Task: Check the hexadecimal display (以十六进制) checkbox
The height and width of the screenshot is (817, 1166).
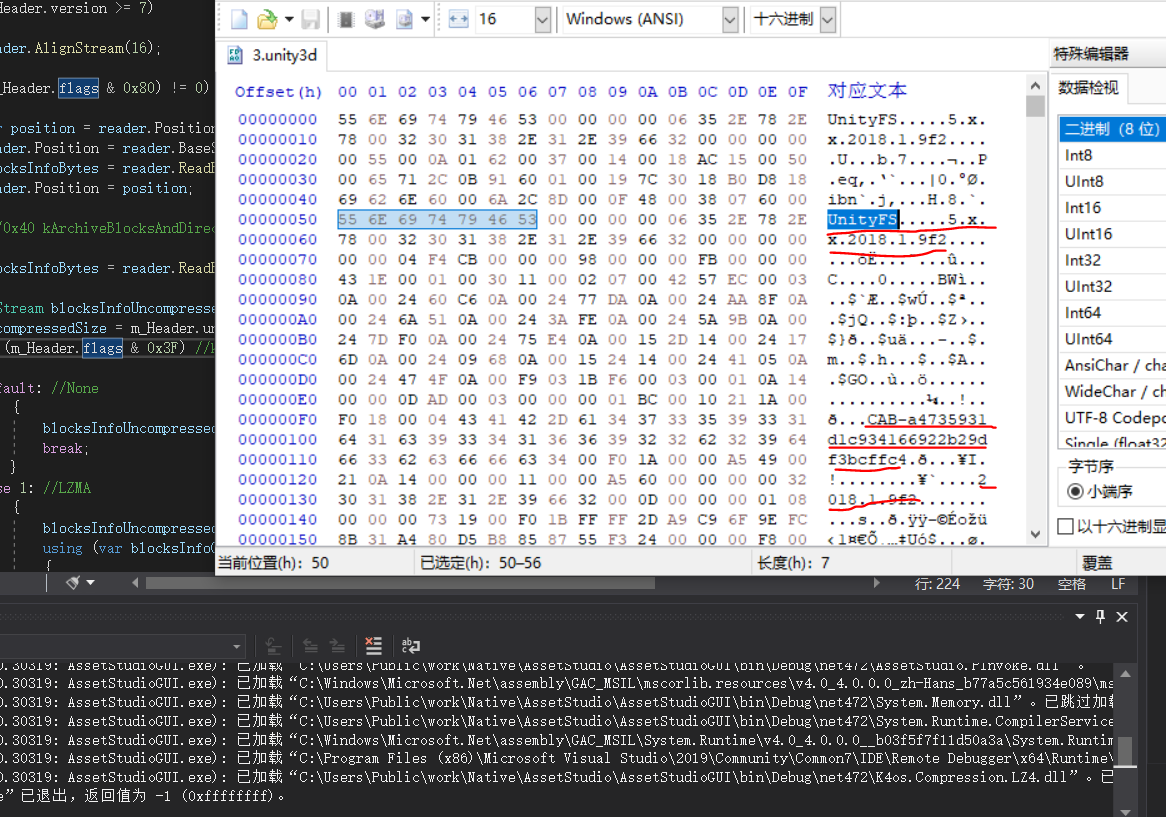Action: point(1066,527)
